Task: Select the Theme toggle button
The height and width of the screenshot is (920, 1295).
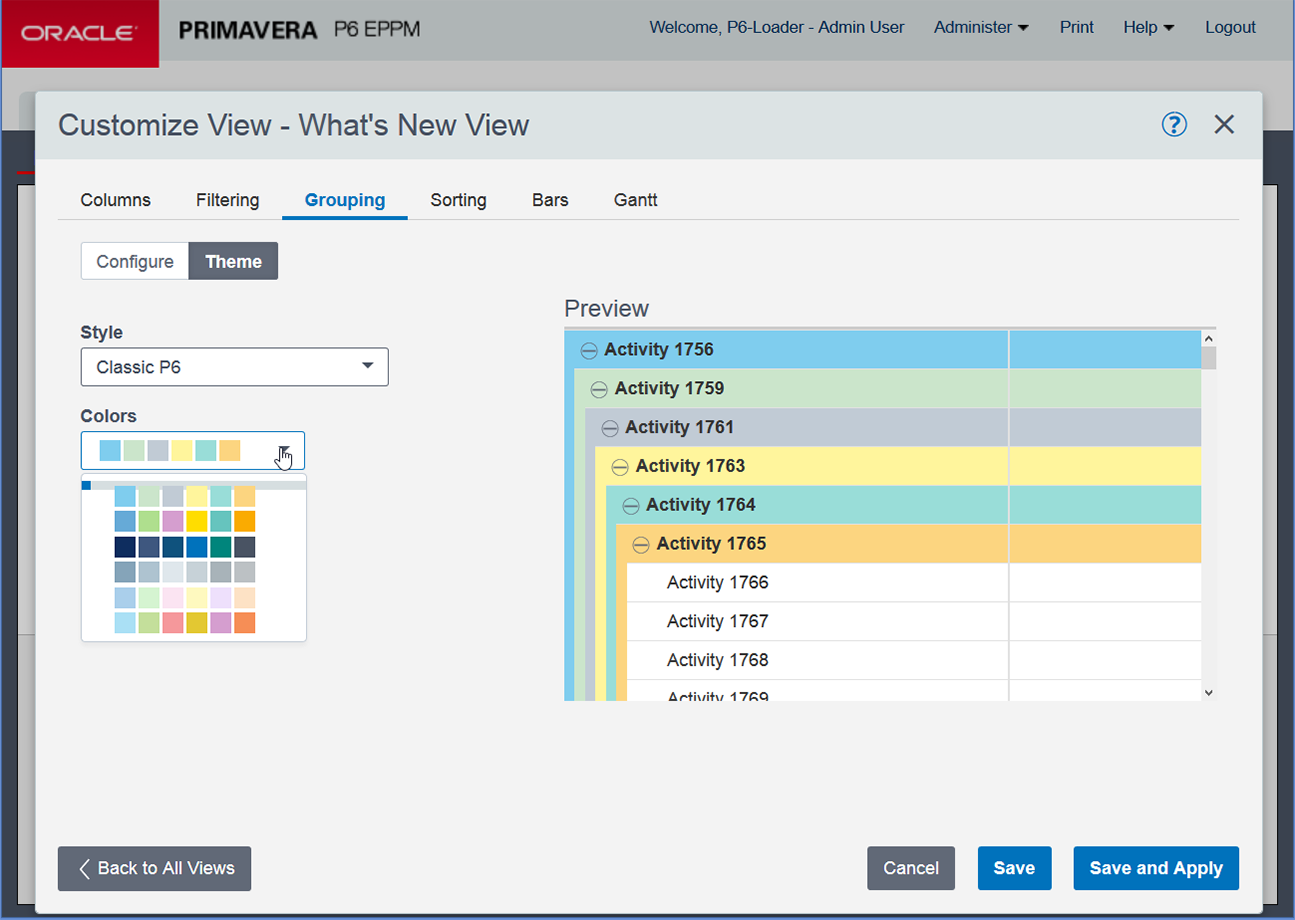Action: (x=233, y=261)
